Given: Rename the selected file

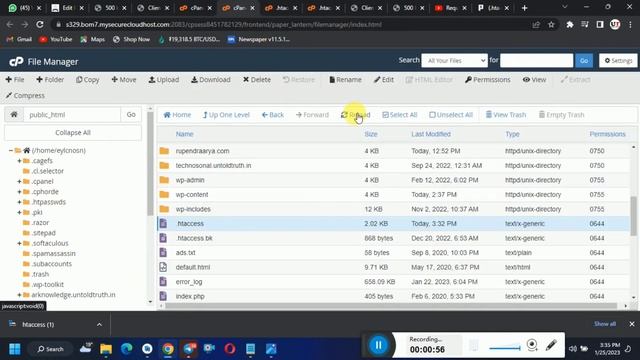Looking at the screenshot, I should pos(345,80).
